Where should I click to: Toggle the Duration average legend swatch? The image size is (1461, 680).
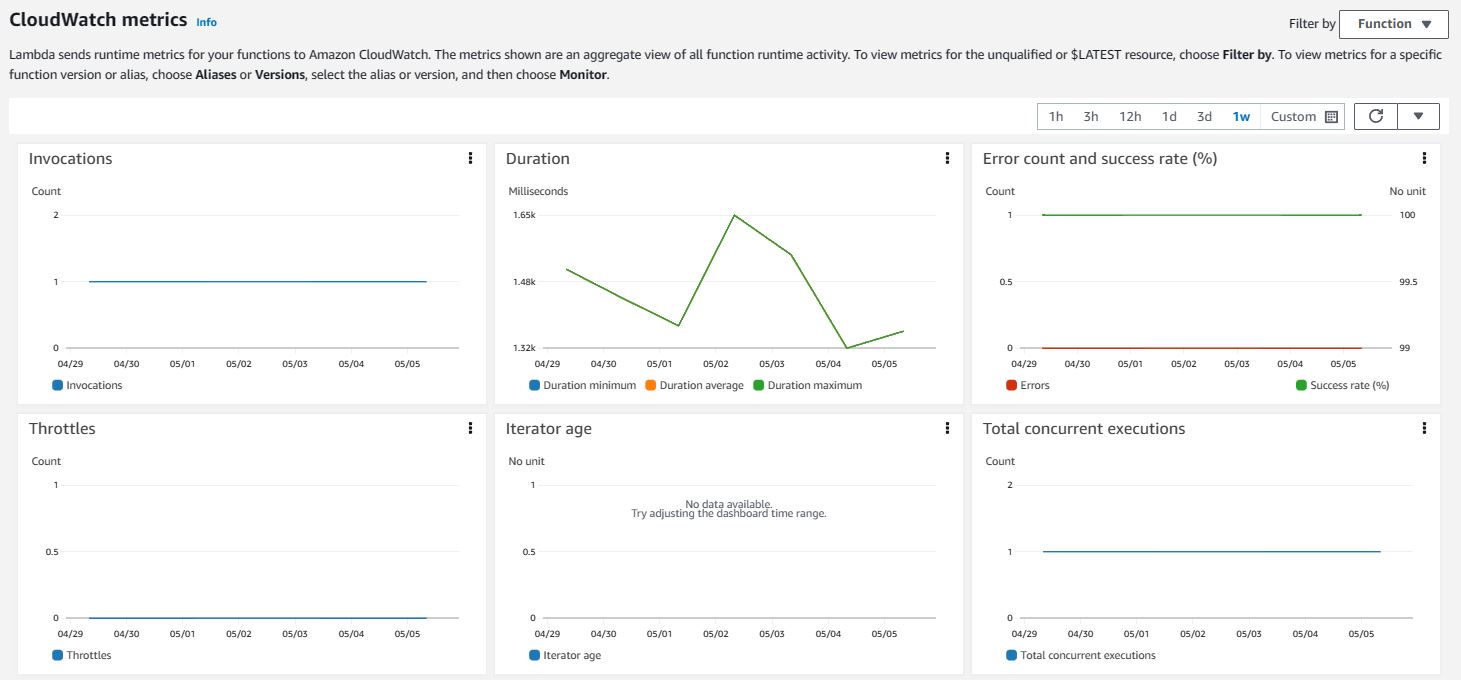tap(650, 385)
